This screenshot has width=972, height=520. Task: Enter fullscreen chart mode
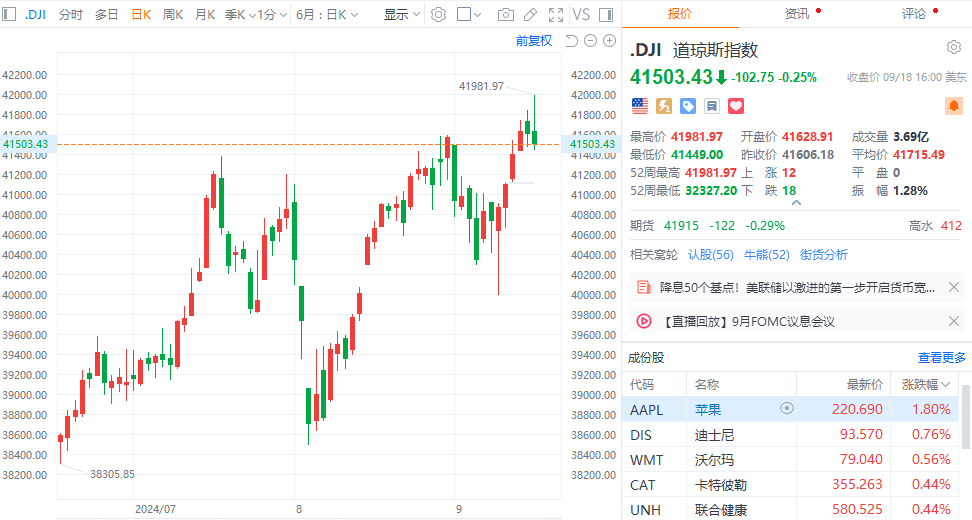(x=556, y=14)
